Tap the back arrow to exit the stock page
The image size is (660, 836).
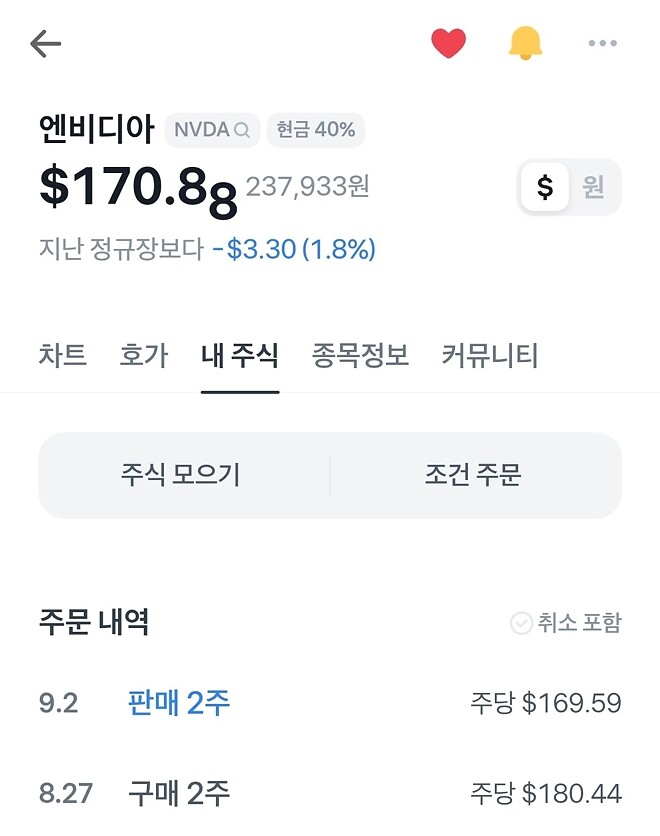coord(44,42)
